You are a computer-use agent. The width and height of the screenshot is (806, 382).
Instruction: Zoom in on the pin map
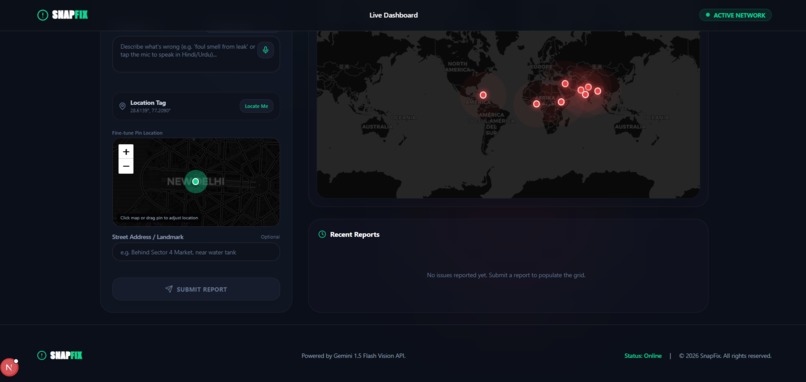click(x=126, y=152)
